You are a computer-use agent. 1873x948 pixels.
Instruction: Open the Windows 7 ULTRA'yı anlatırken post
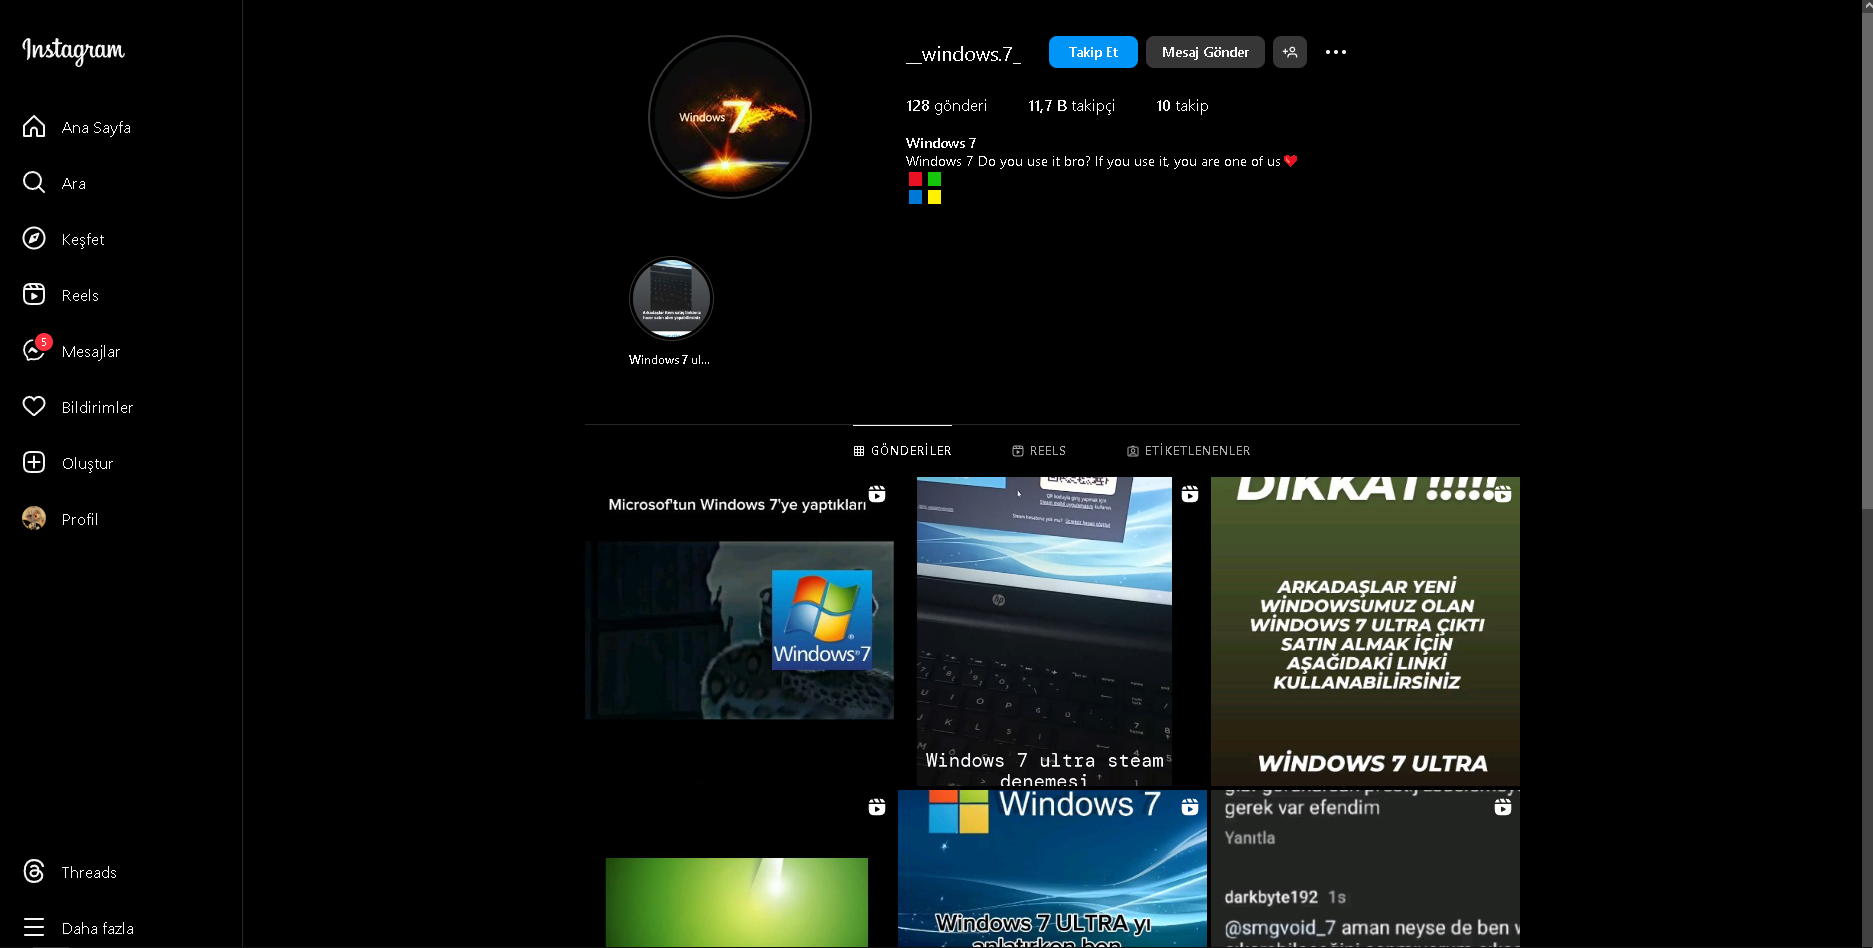1052,869
